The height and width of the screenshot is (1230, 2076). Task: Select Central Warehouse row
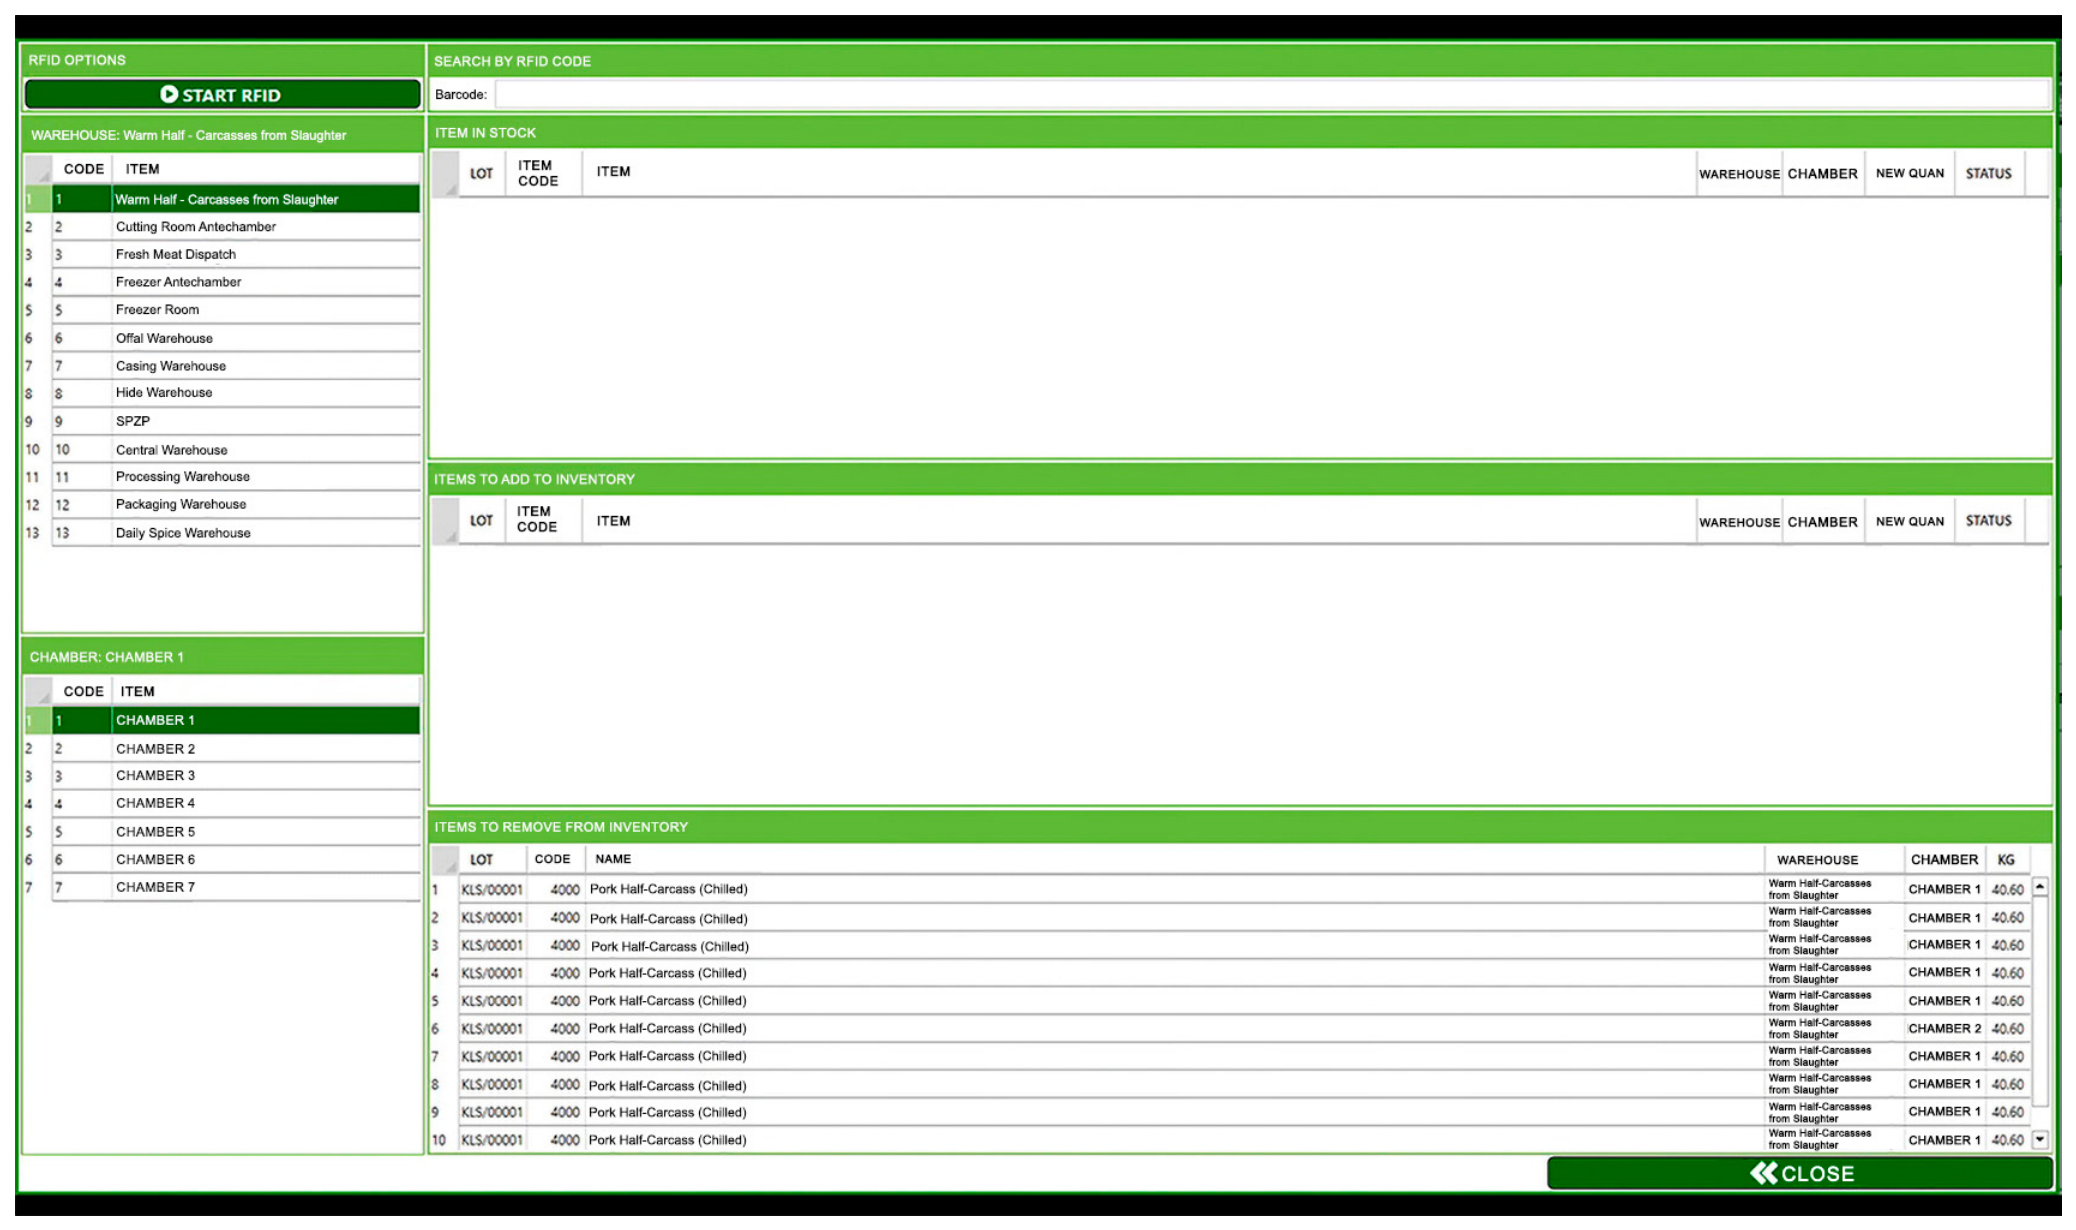pyautogui.click(x=222, y=450)
